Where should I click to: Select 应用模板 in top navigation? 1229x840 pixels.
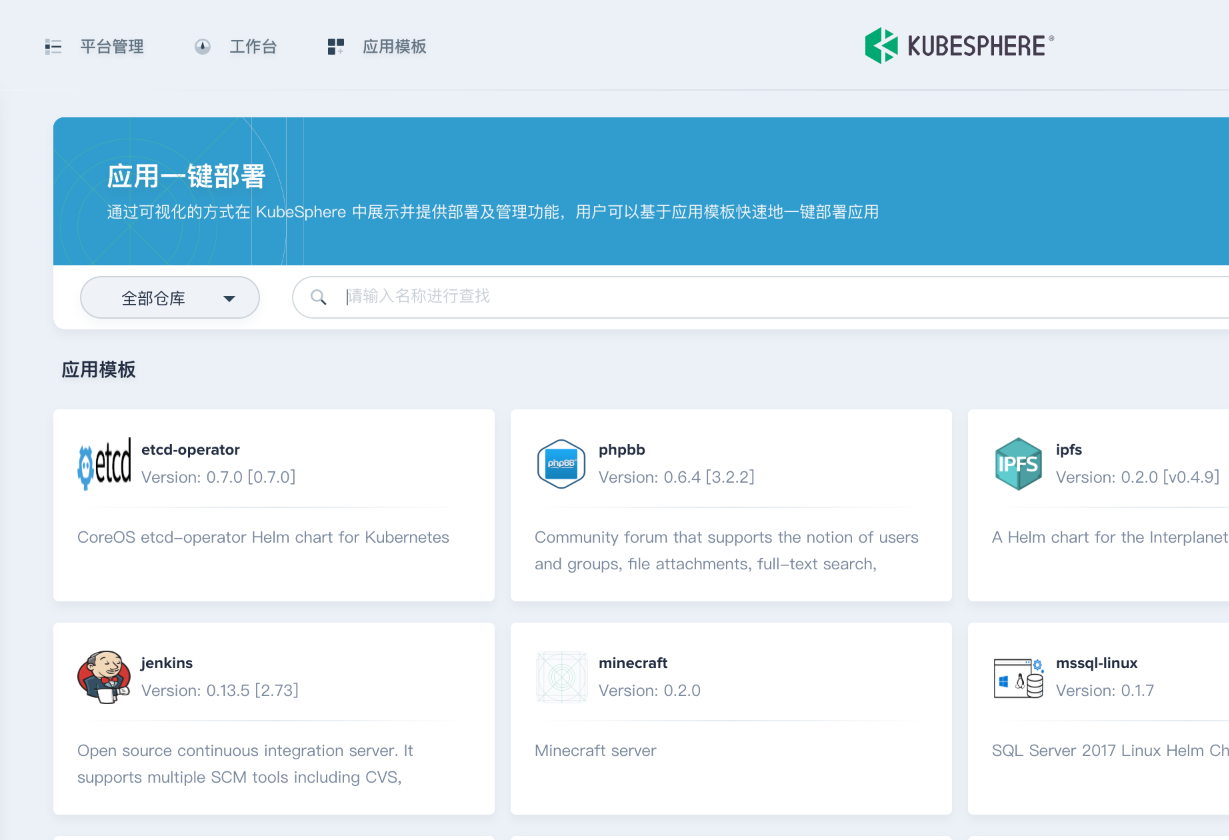[x=394, y=47]
